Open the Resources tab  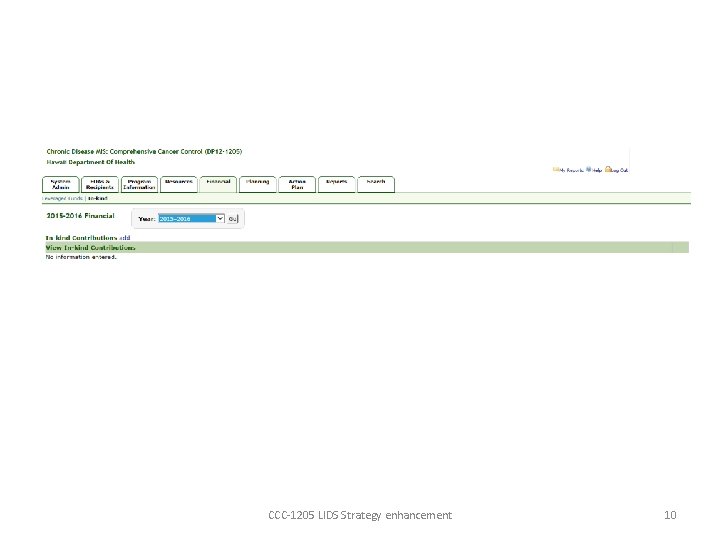(x=179, y=184)
